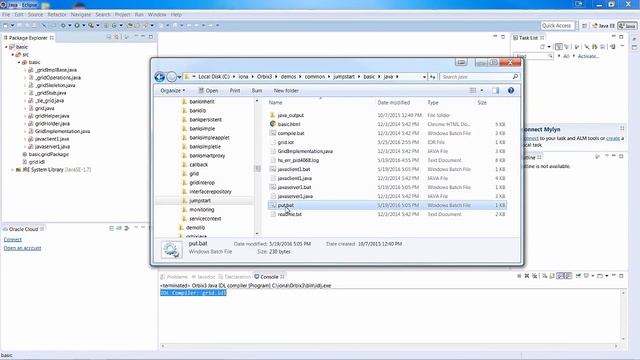
Task: Expand JRE System Library node
Action: pyautogui.click(x=13, y=170)
